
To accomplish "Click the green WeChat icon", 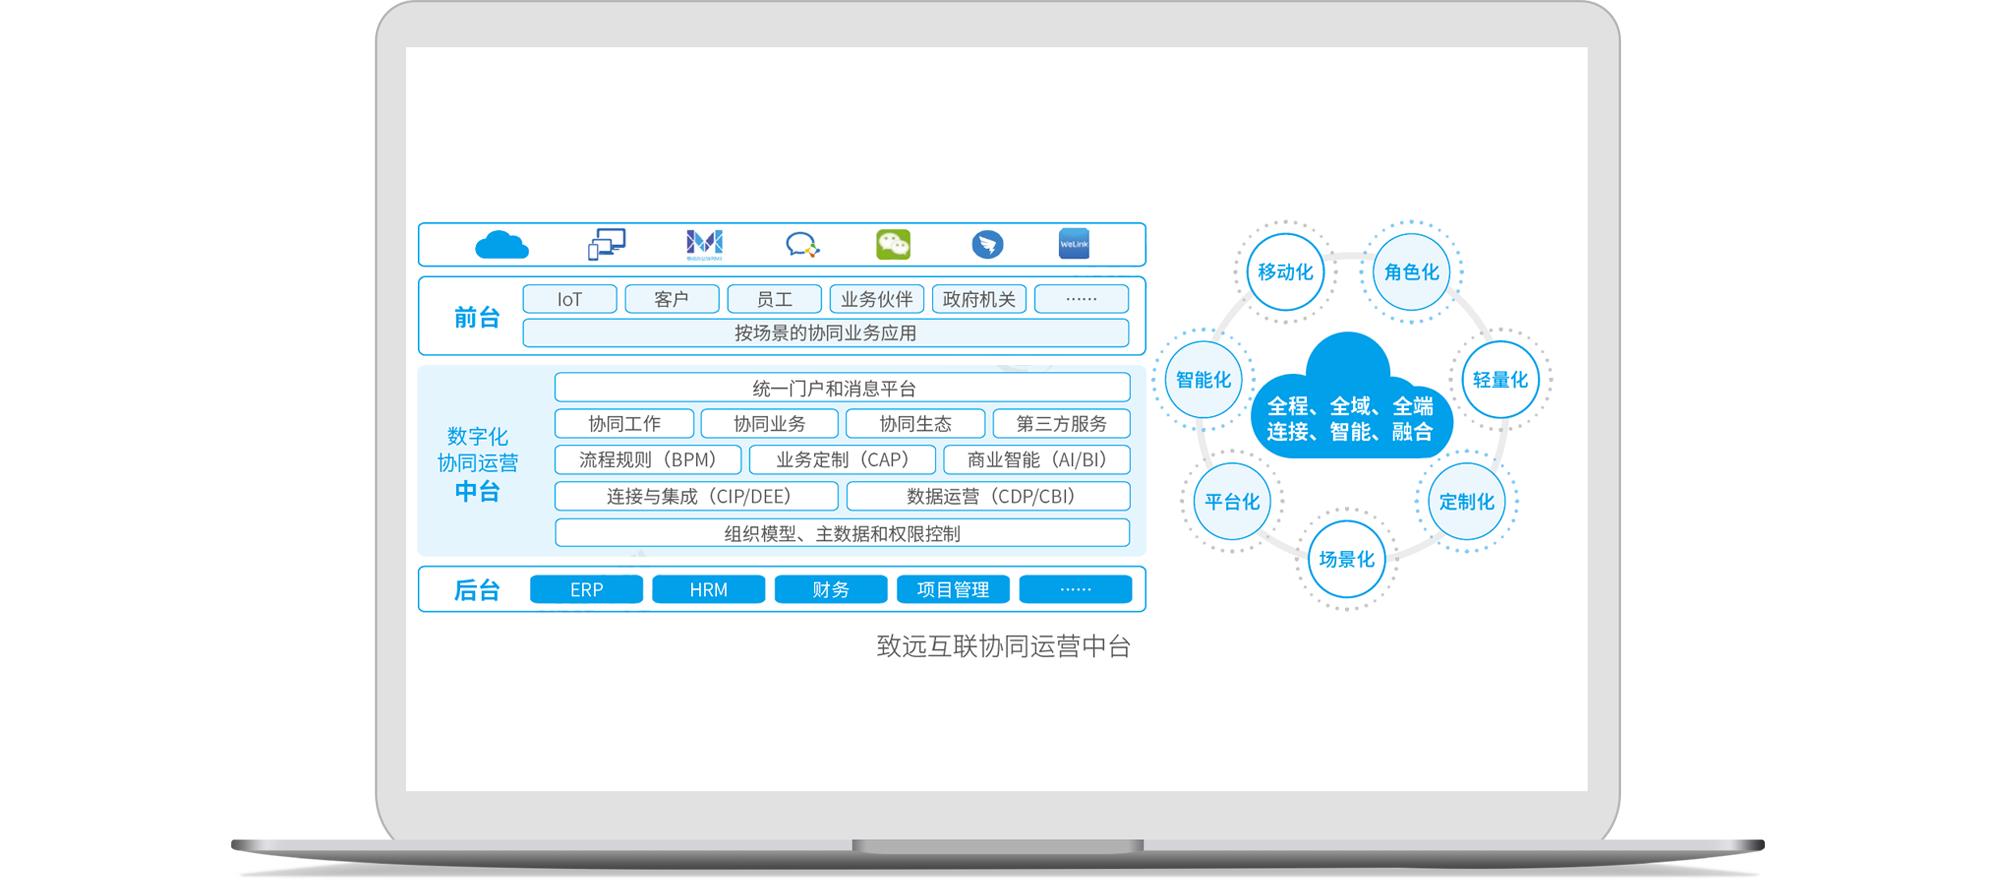I will click(893, 244).
